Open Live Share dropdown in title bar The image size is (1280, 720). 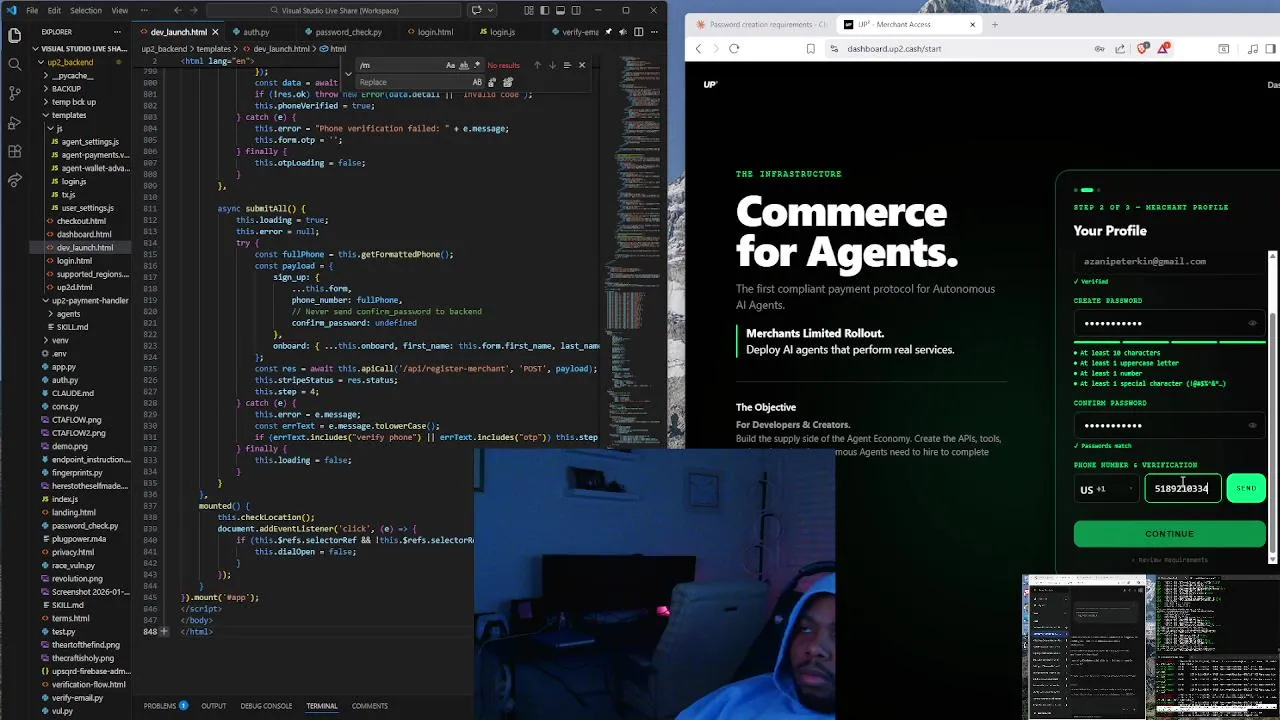coord(490,10)
